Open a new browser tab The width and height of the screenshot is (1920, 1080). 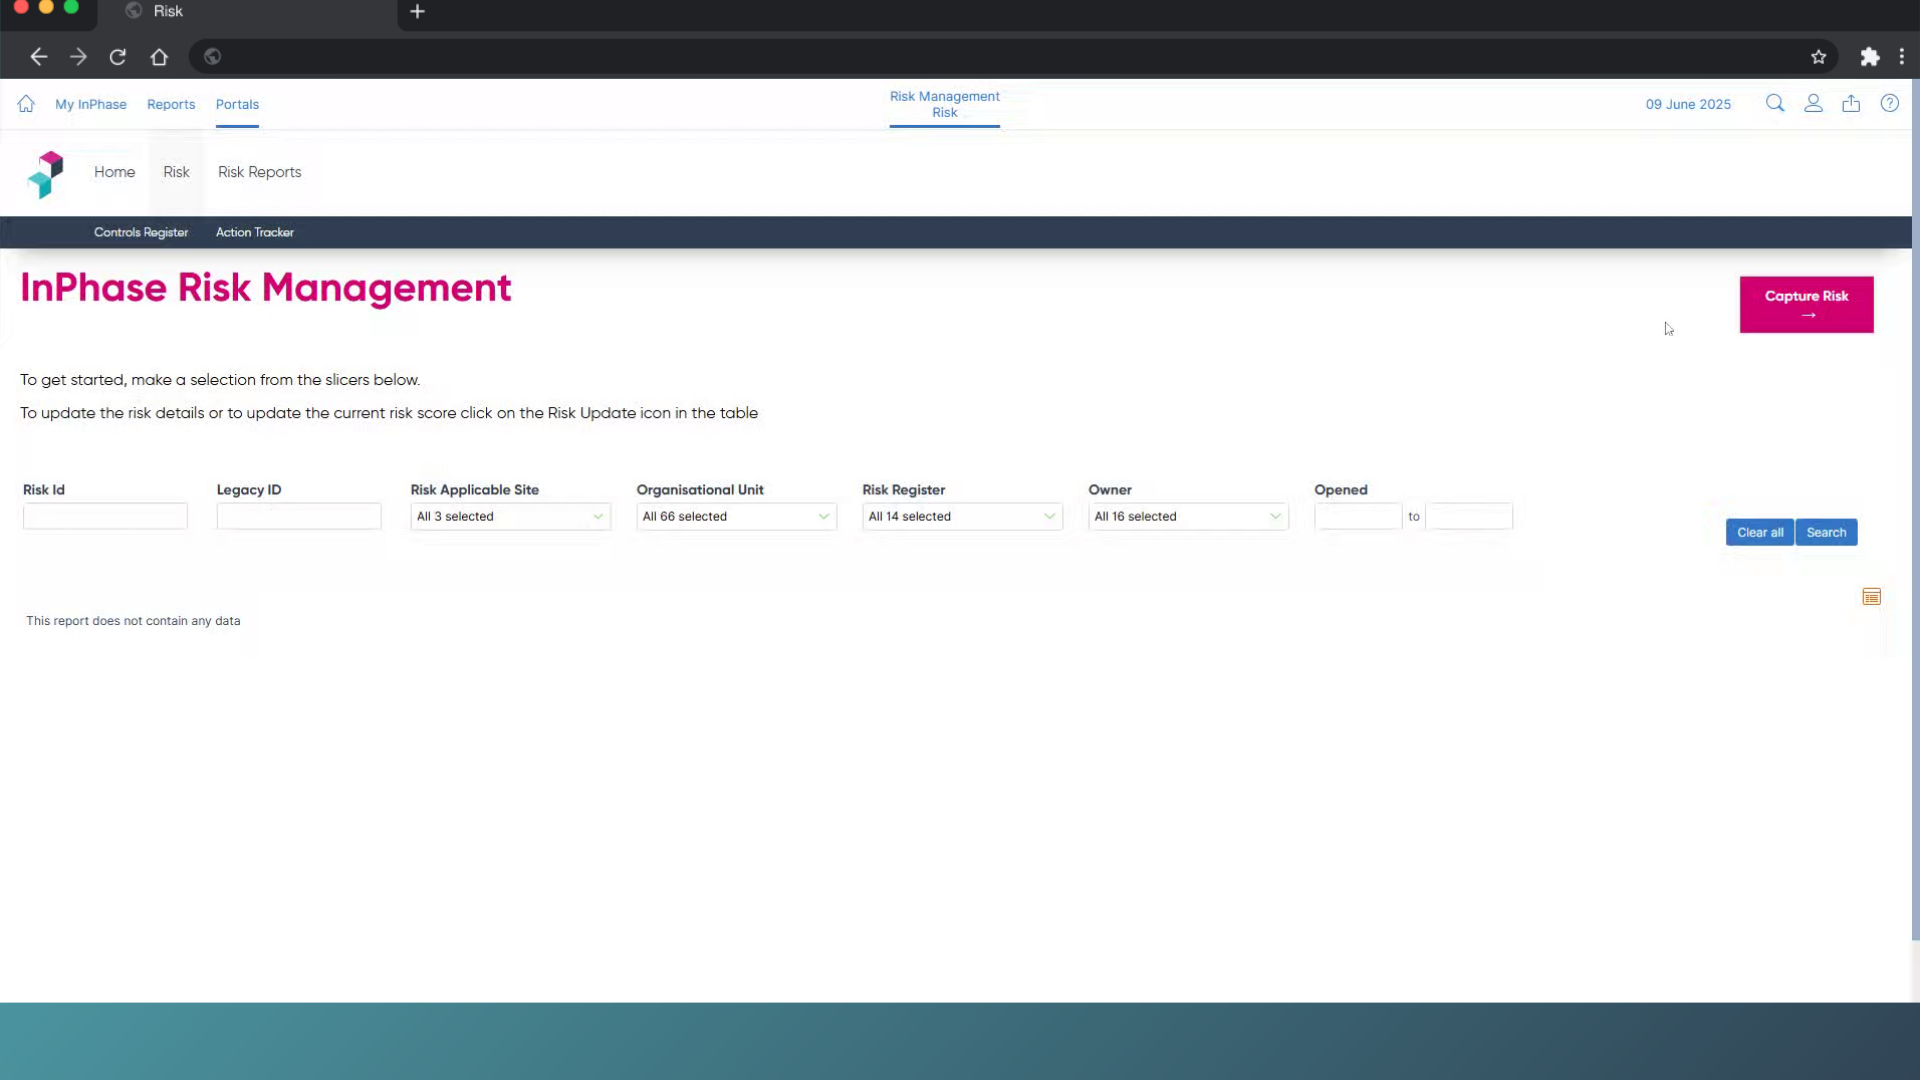(418, 11)
